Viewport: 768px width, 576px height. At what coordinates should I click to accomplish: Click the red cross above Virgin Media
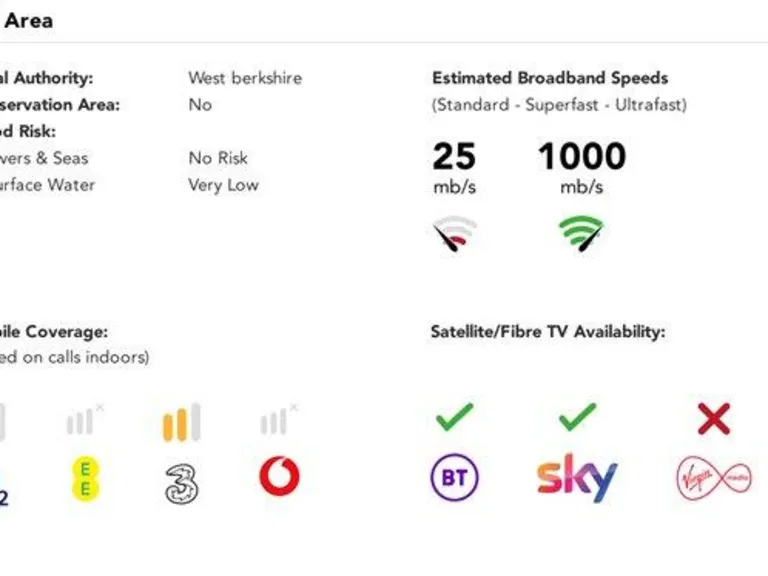click(714, 419)
